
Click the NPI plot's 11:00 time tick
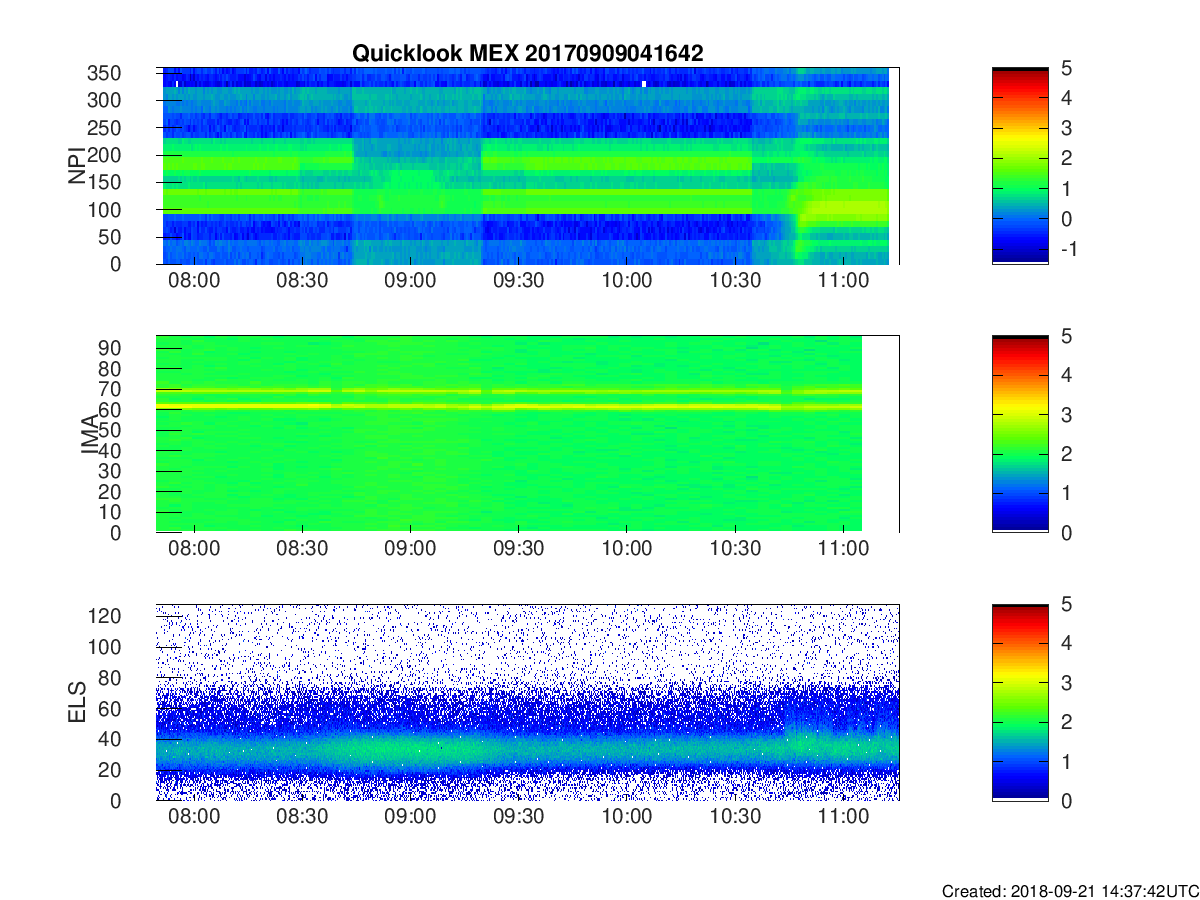click(x=842, y=282)
